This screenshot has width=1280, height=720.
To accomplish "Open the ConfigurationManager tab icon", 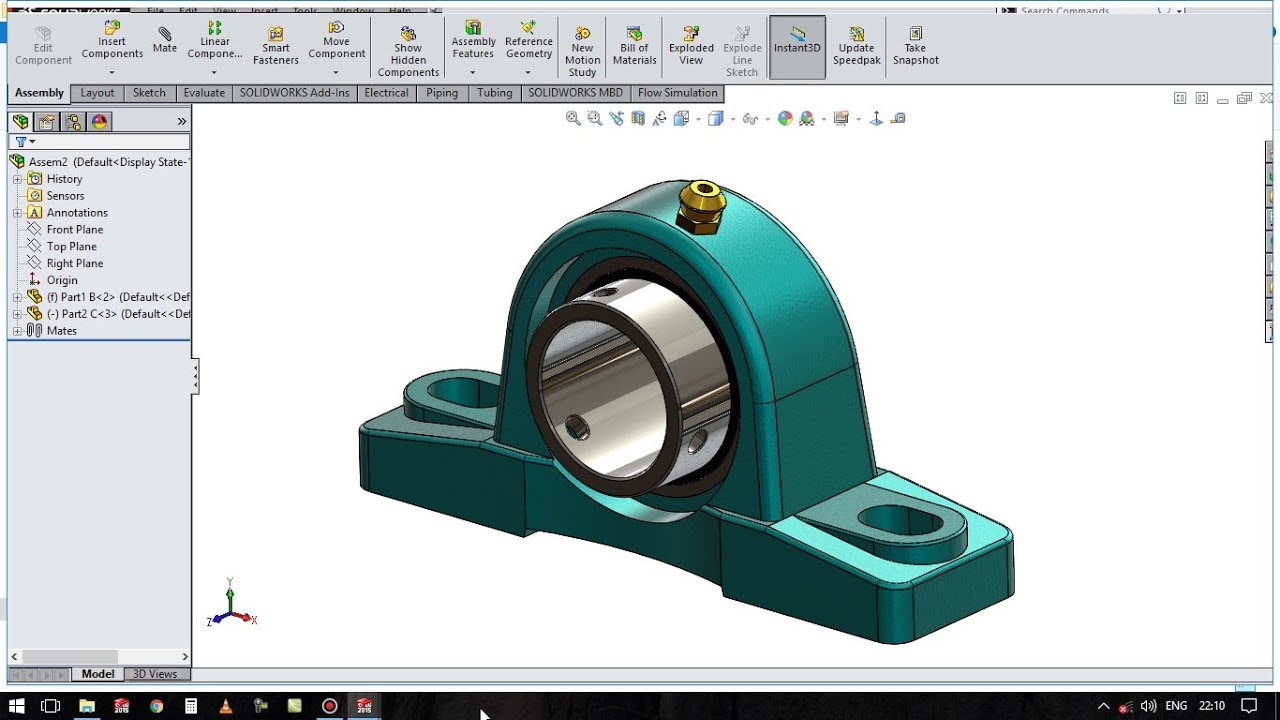I will coord(72,122).
